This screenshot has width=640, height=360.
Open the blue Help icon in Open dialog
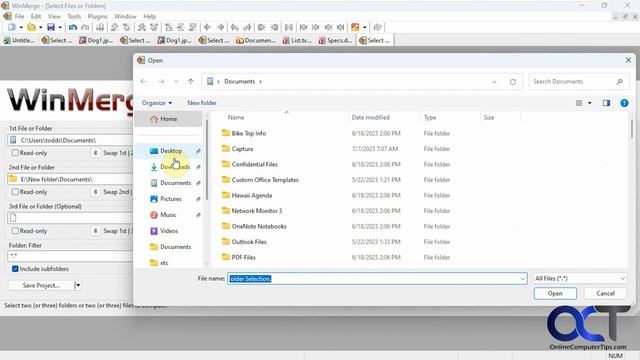click(624, 103)
